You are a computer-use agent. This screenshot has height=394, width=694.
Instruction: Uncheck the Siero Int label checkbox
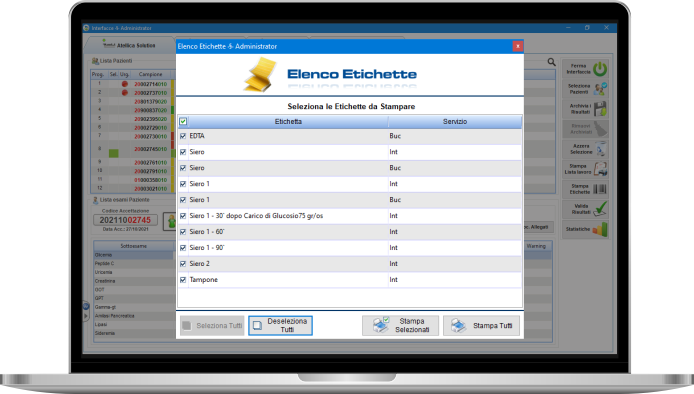point(183,152)
